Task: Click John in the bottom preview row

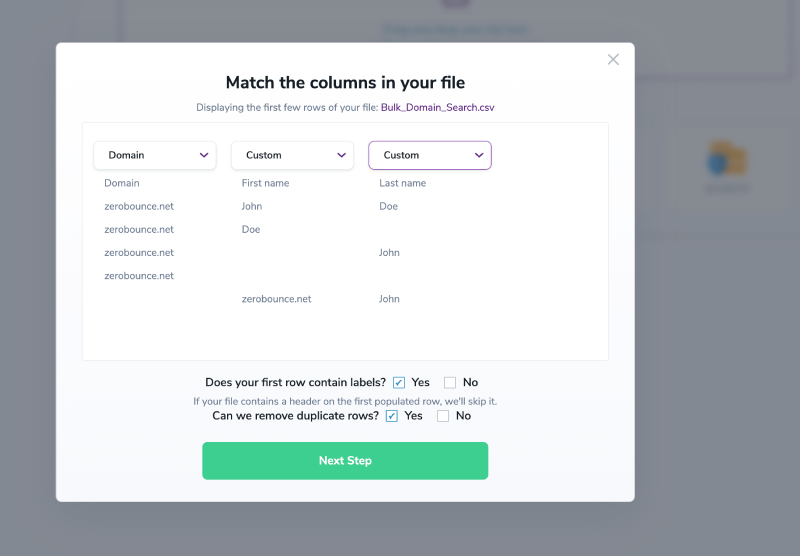Action: click(x=389, y=299)
